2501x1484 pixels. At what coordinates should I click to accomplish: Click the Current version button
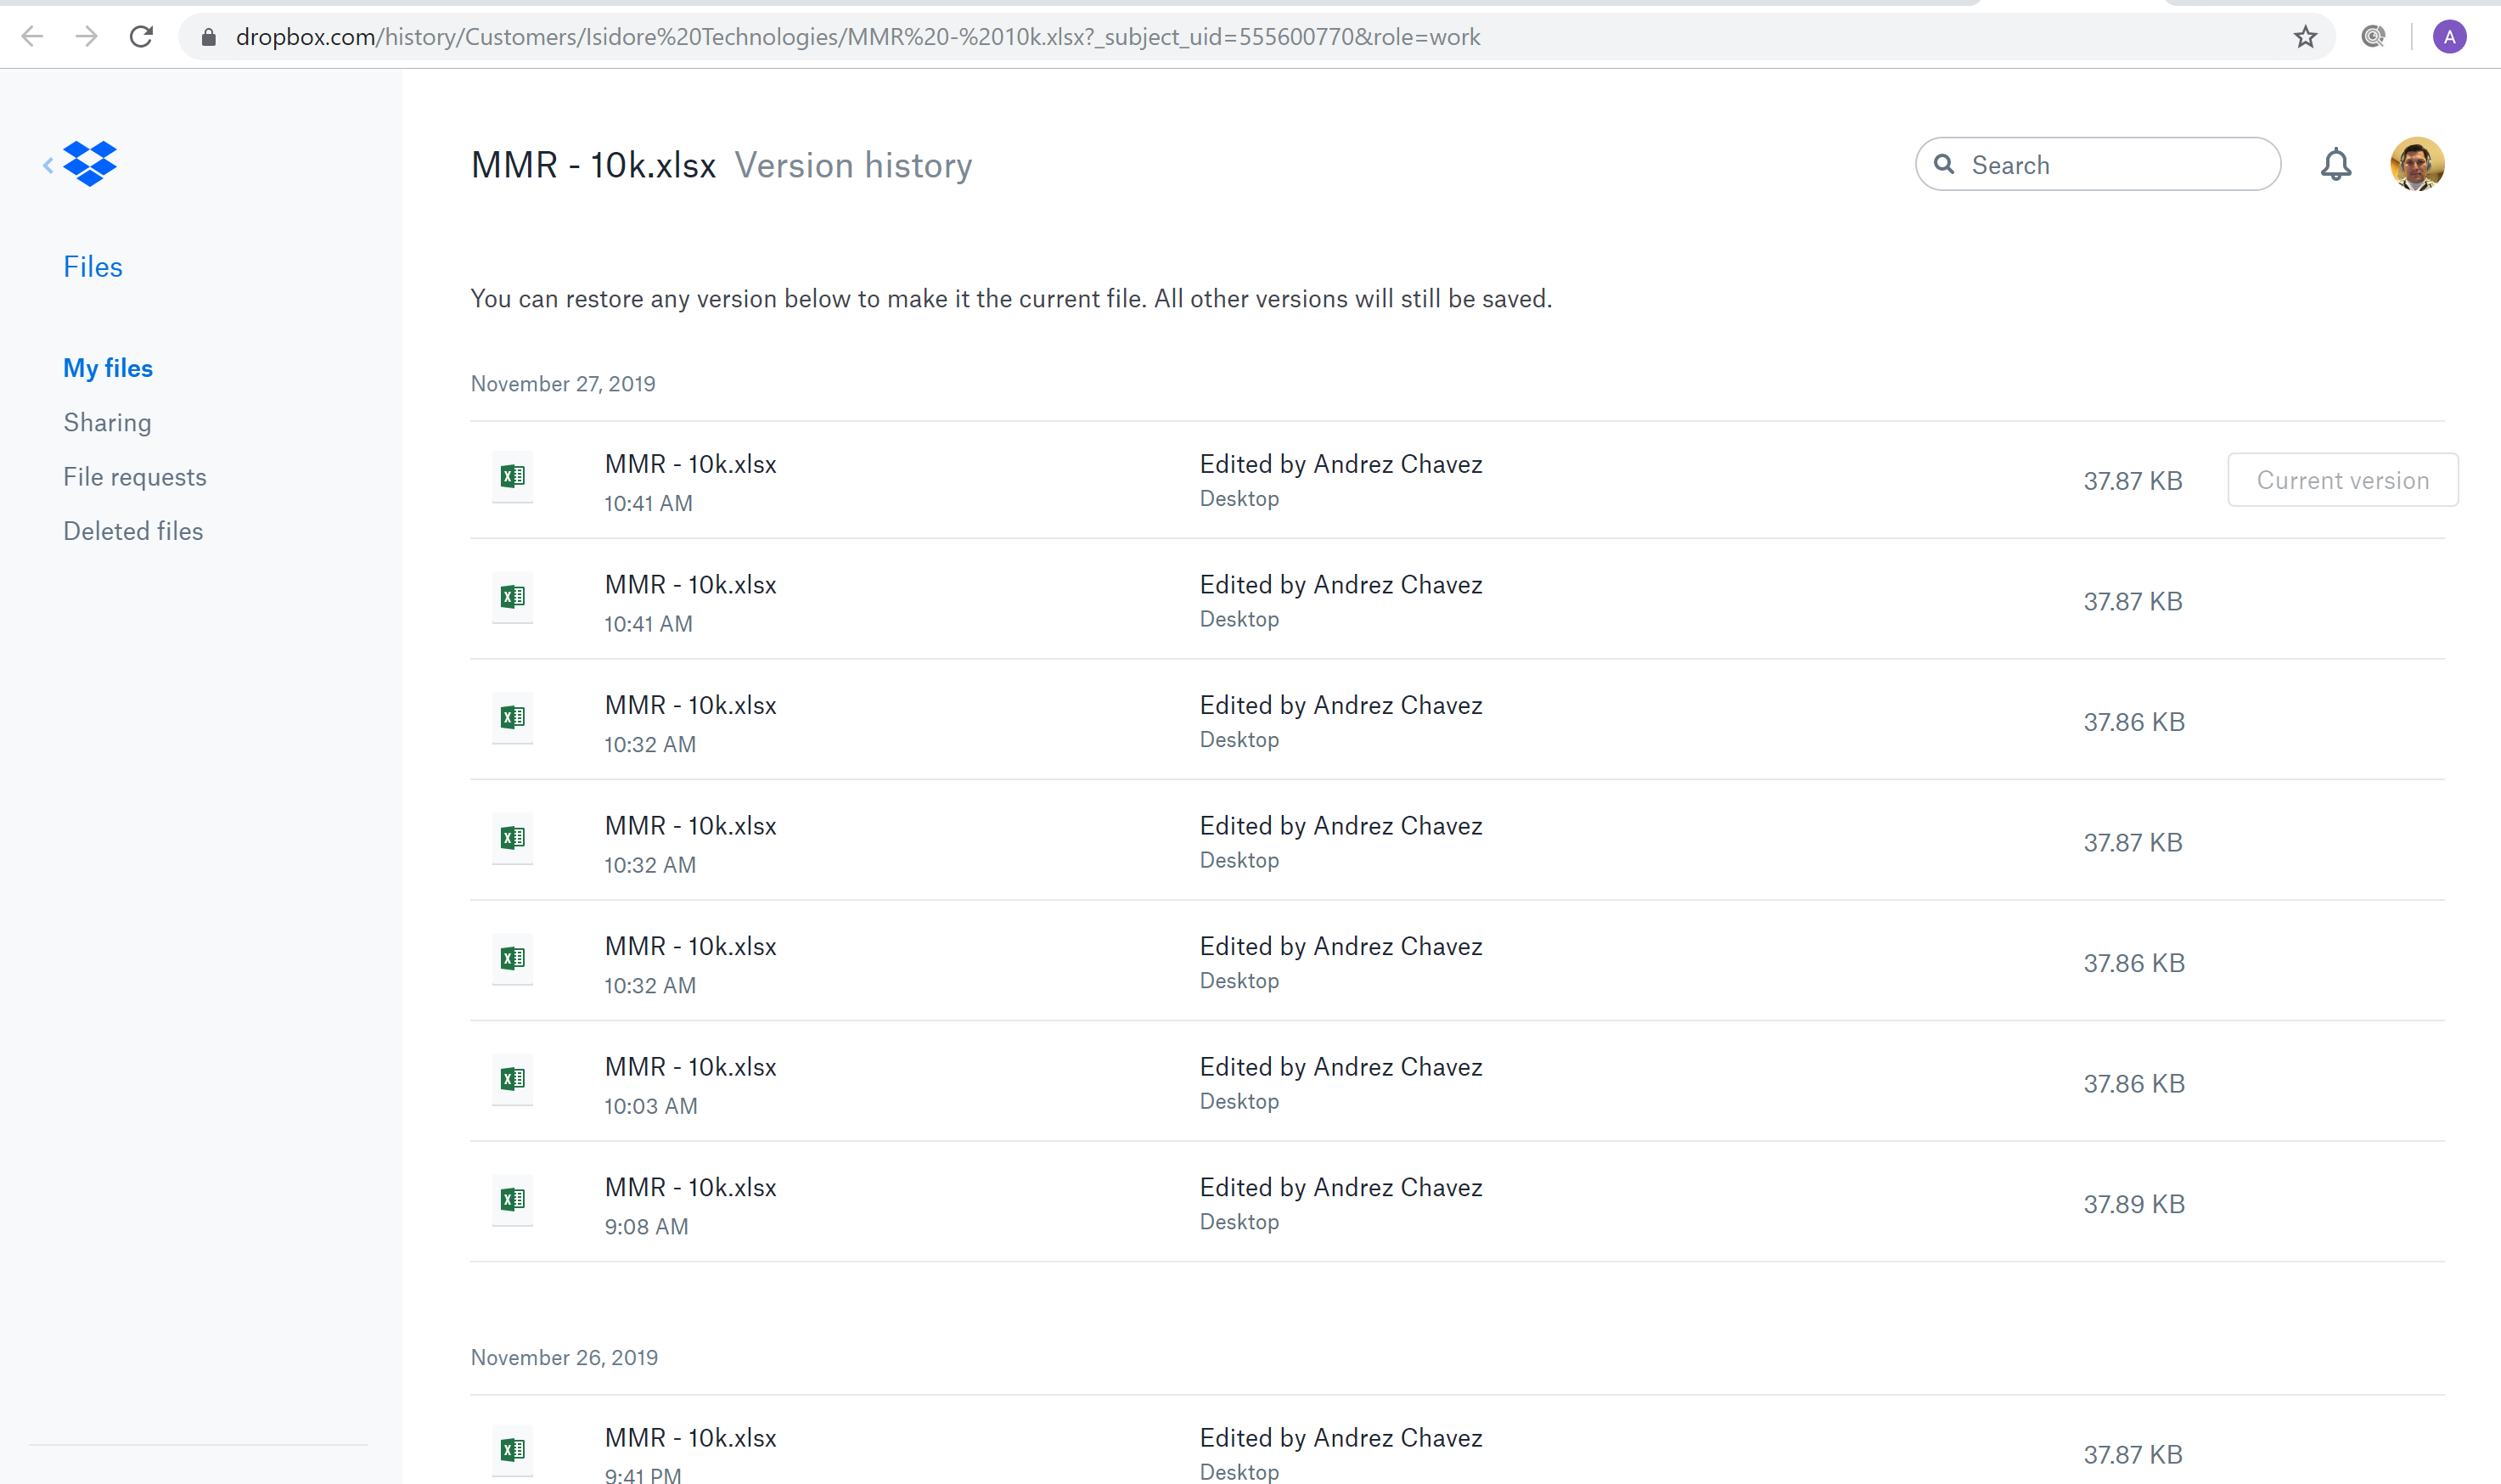coord(2342,480)
